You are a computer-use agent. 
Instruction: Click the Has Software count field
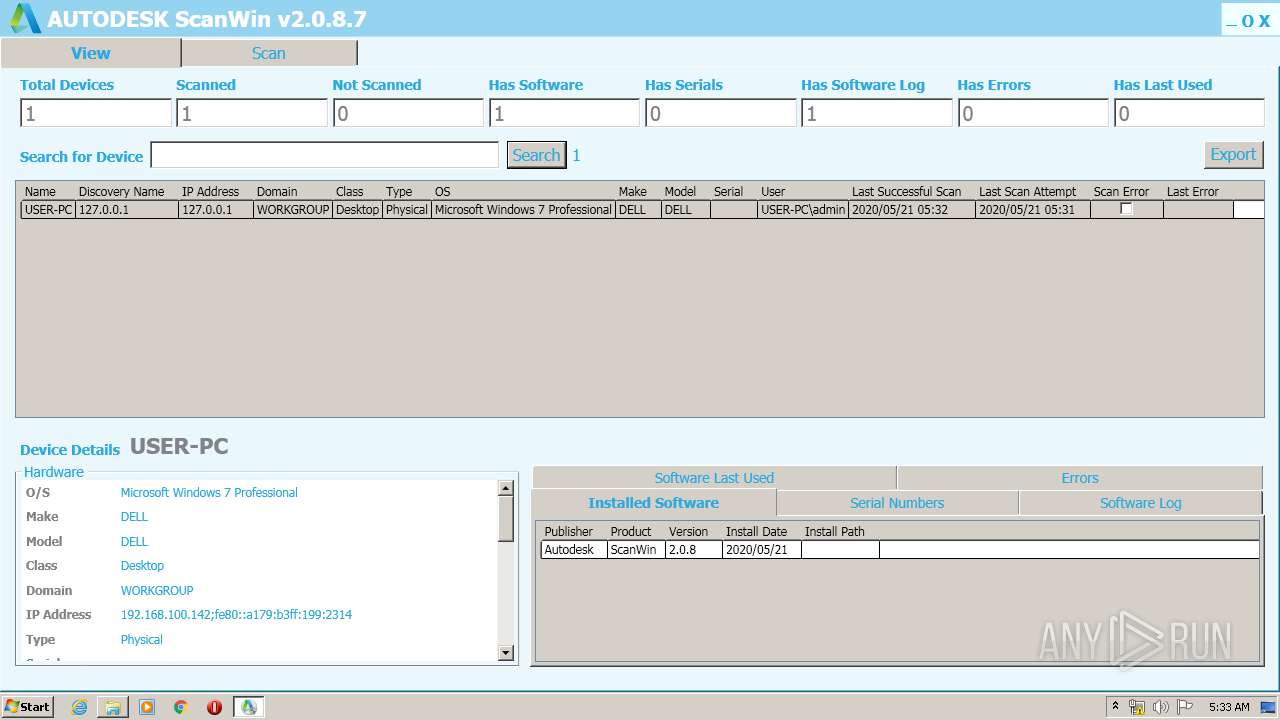point(564,113)
